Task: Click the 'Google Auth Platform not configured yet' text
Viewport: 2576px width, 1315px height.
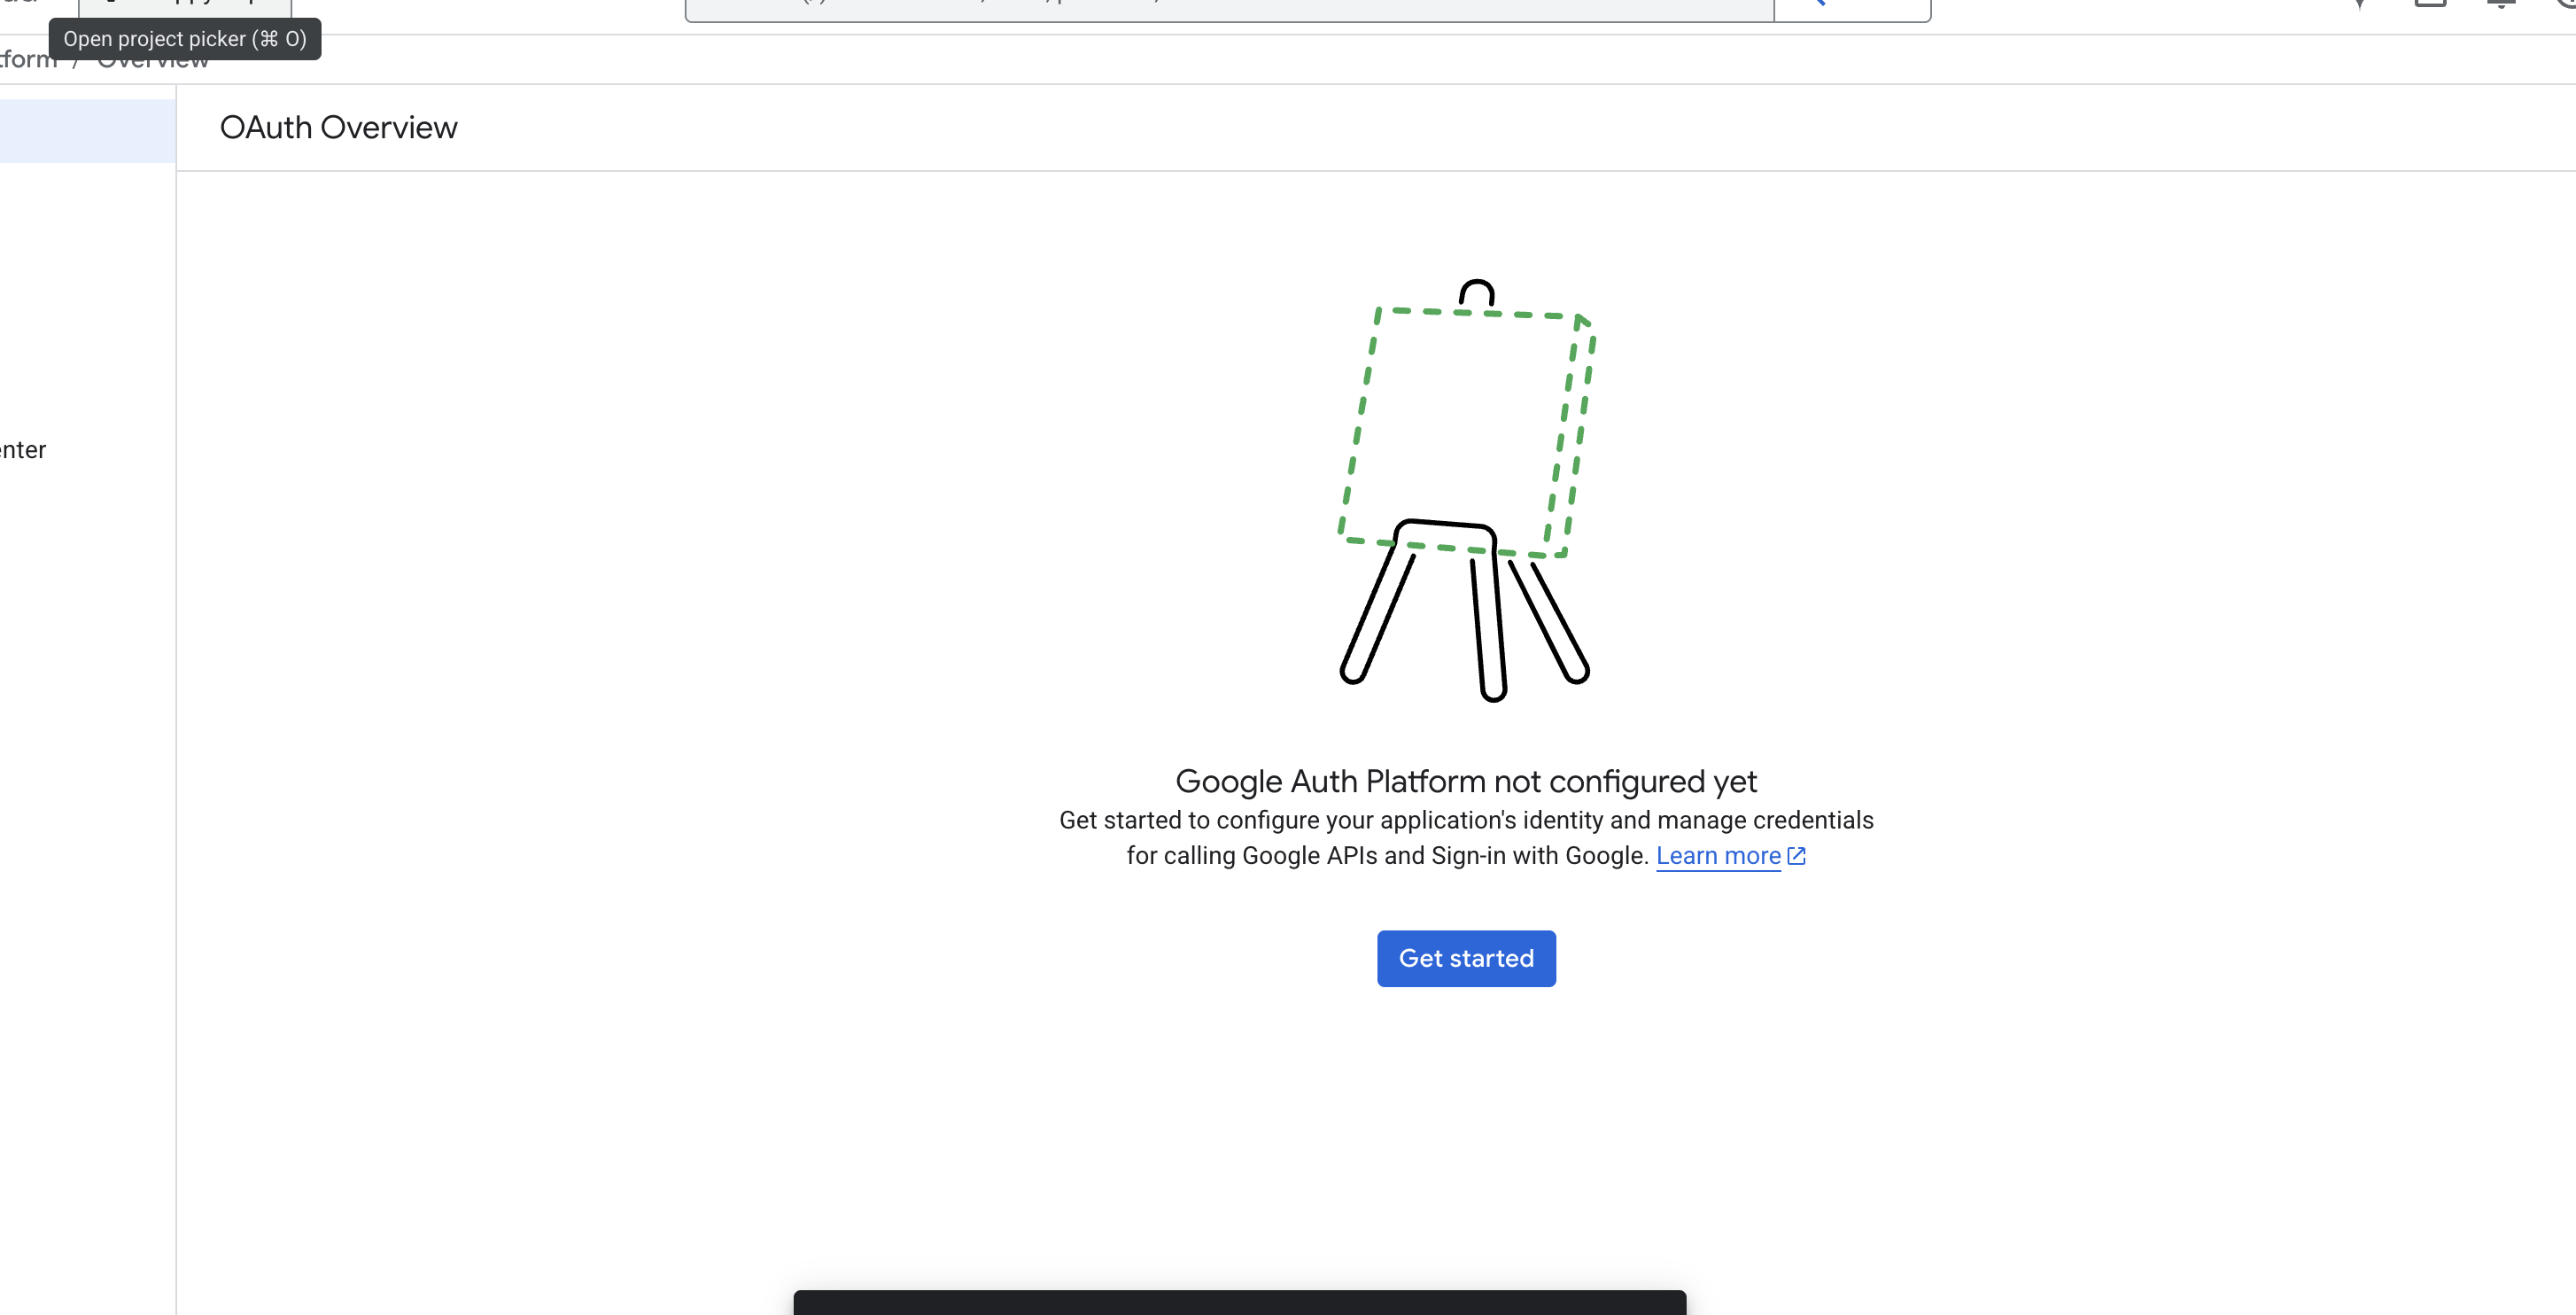Action: click(1466, 781)
